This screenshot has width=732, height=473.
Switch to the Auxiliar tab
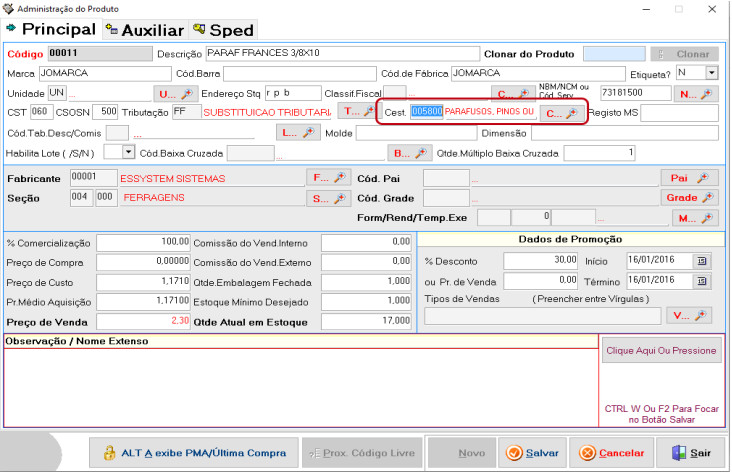tap(145, 29)
